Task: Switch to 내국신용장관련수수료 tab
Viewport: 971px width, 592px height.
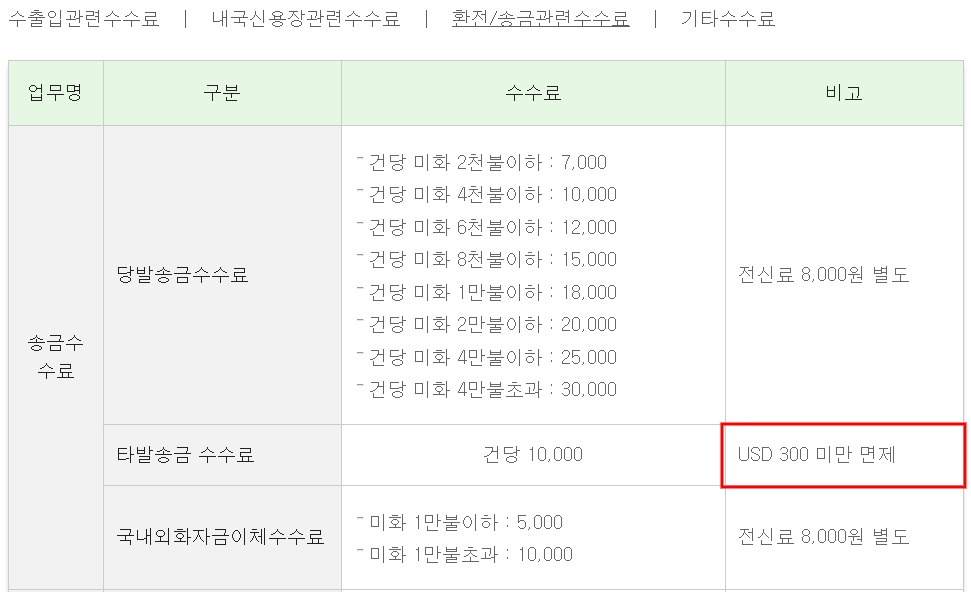Action: tap(305, 18)
